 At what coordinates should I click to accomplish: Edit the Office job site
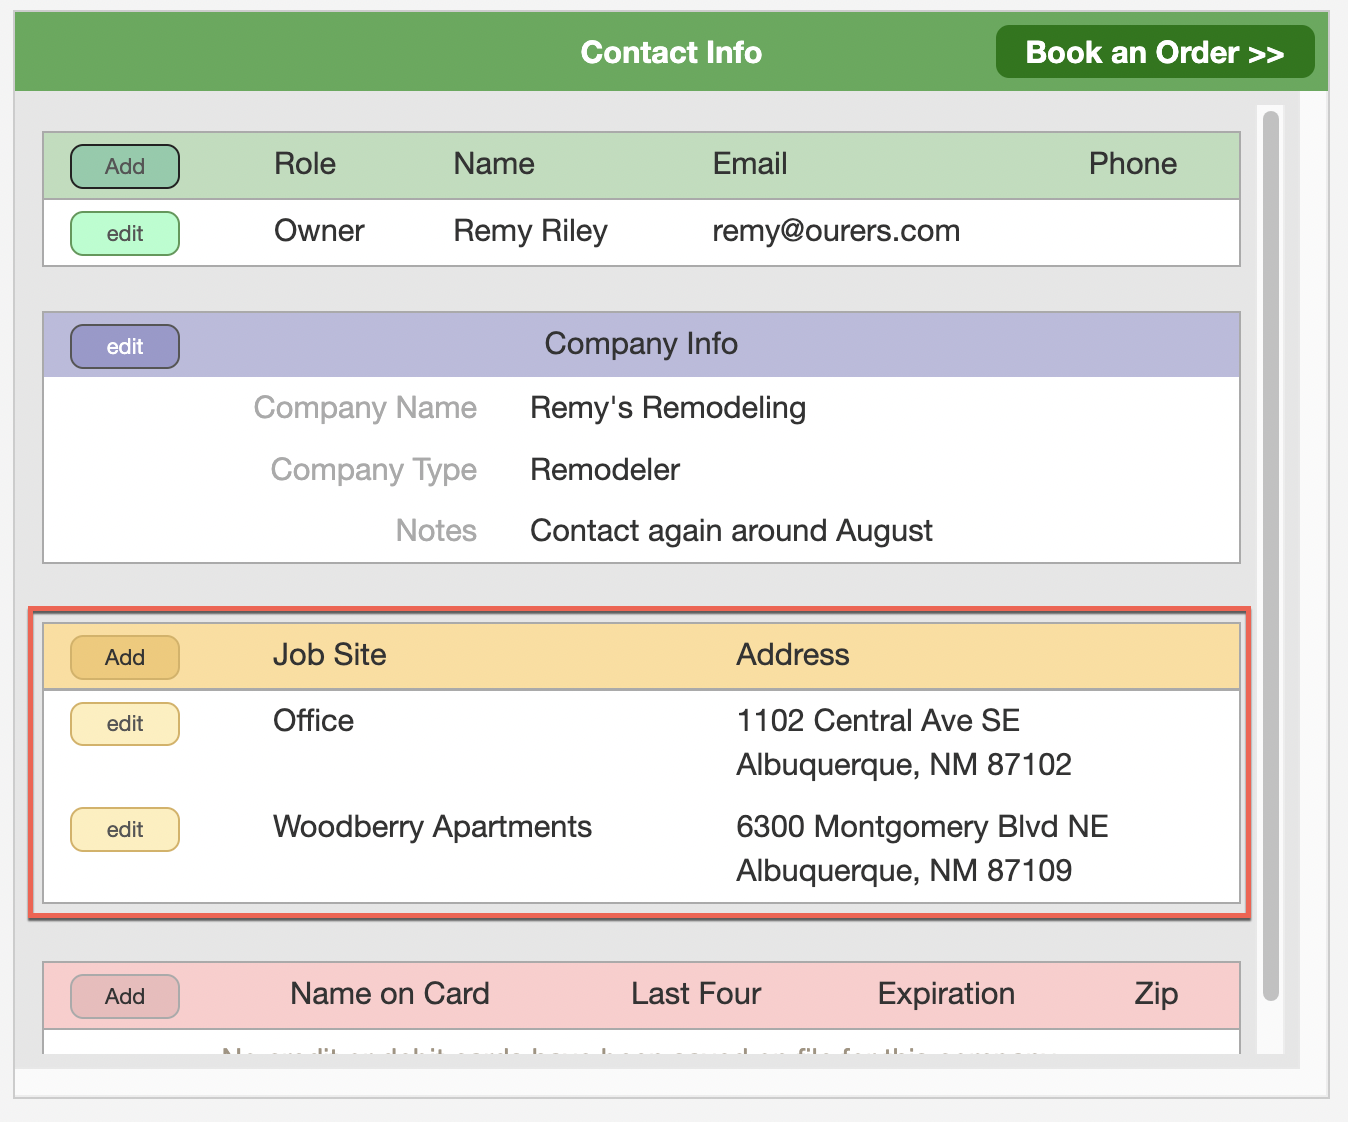tap(125, 723)
